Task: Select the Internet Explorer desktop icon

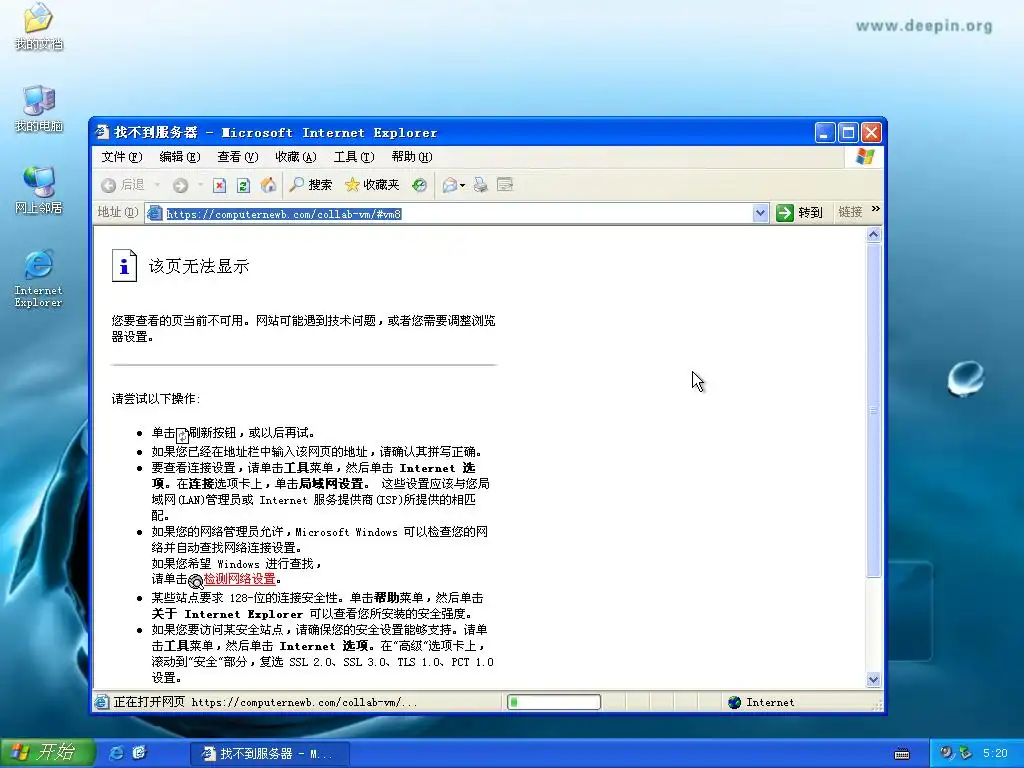Action: (39, 278)
